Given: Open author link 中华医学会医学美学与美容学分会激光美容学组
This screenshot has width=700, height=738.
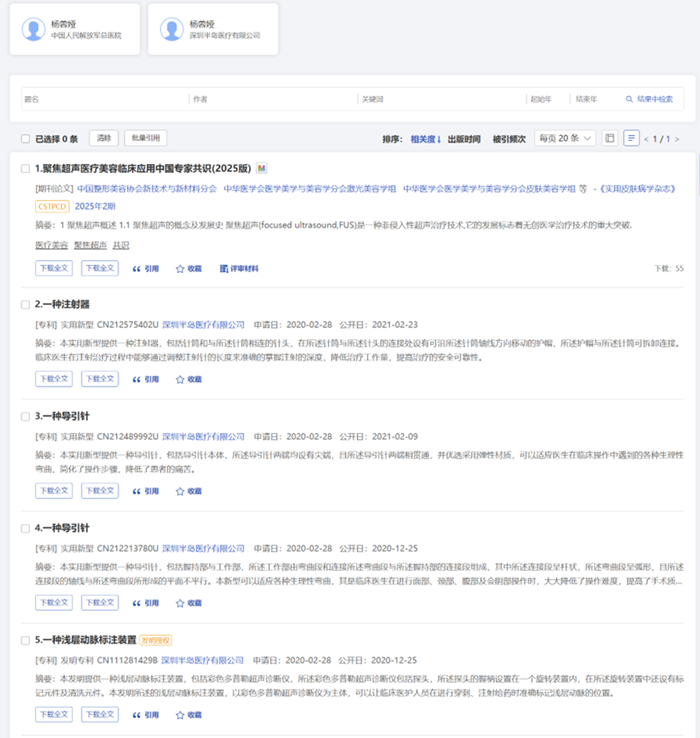Looking at the screenshot, I should click(310, 189).
